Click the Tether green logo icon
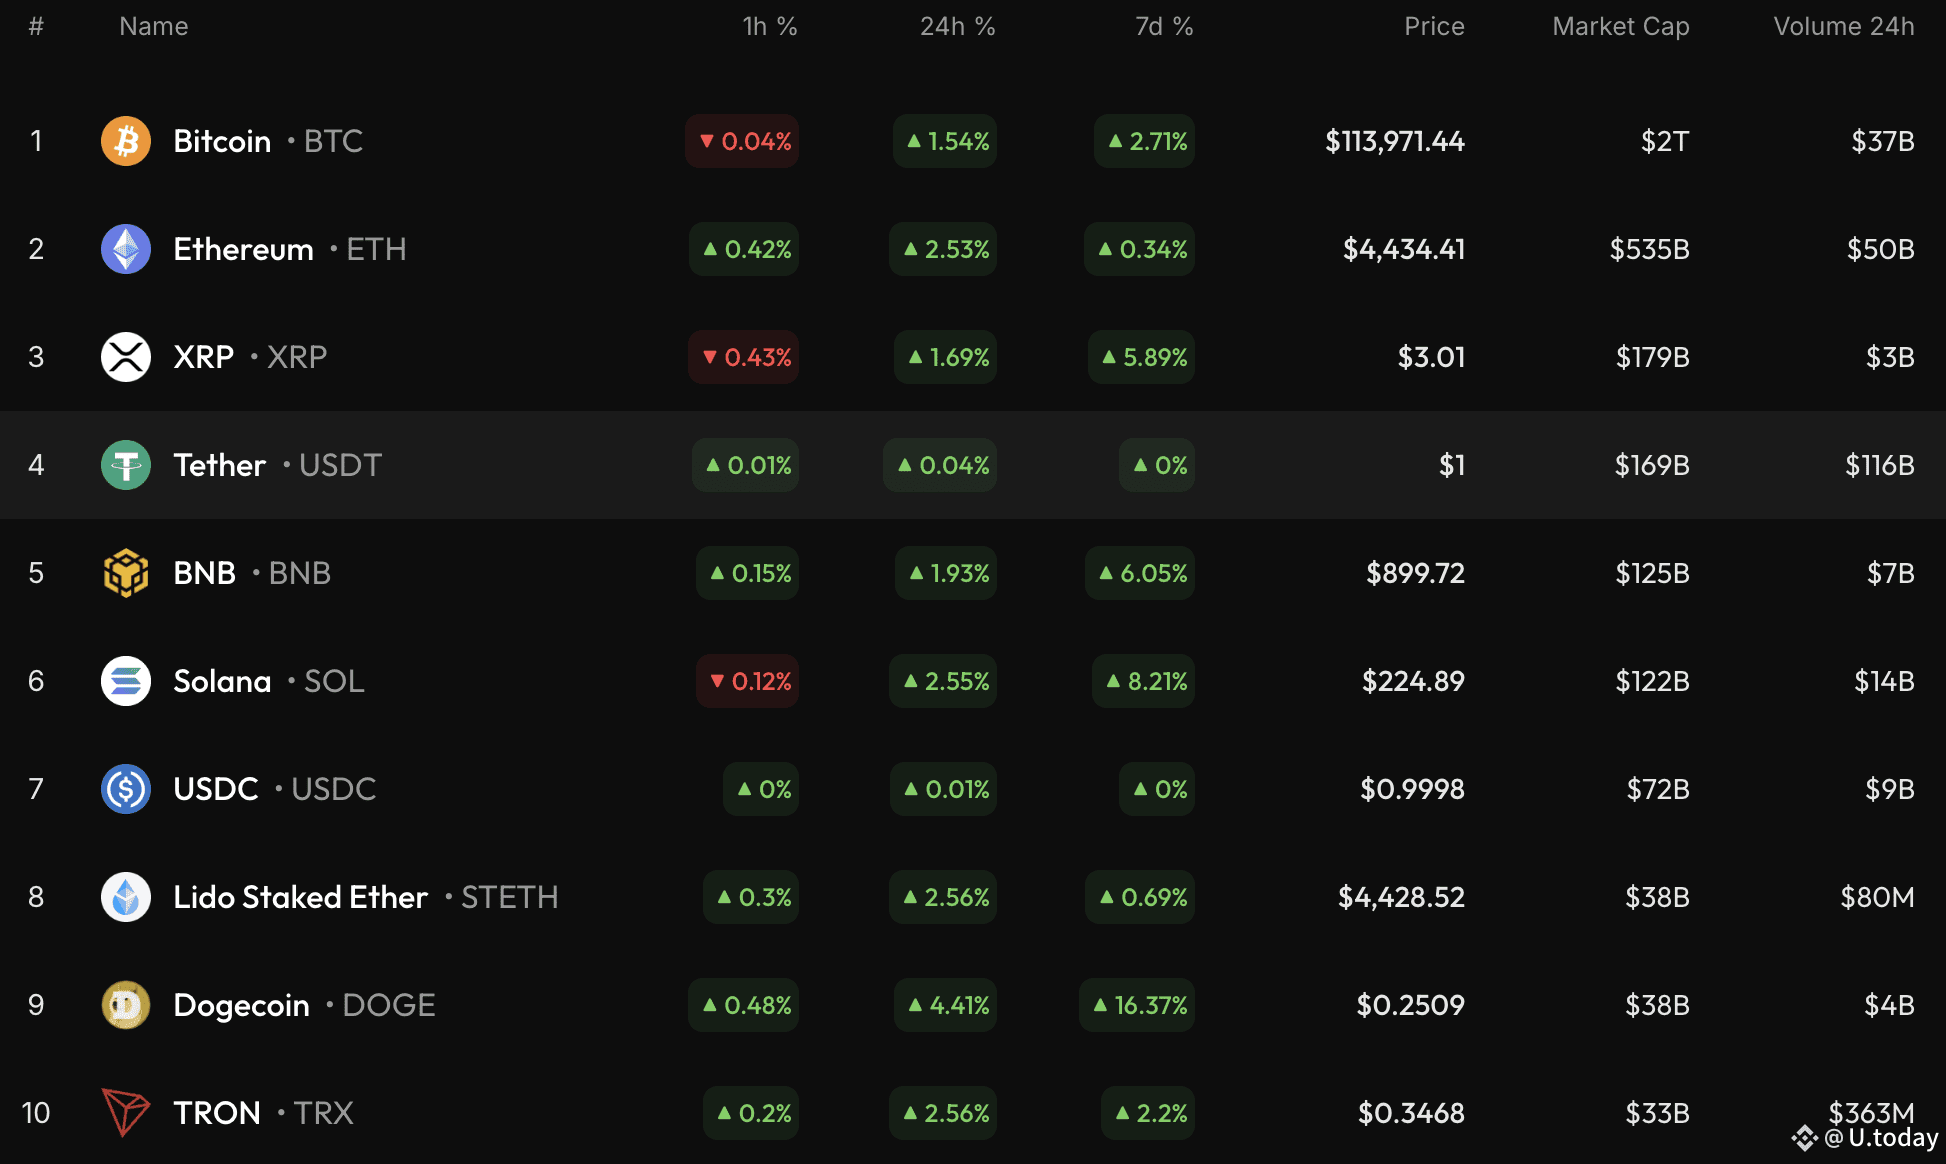Image resolution: width=1946 pixels, height=1164 pixels. pos(125,465)
